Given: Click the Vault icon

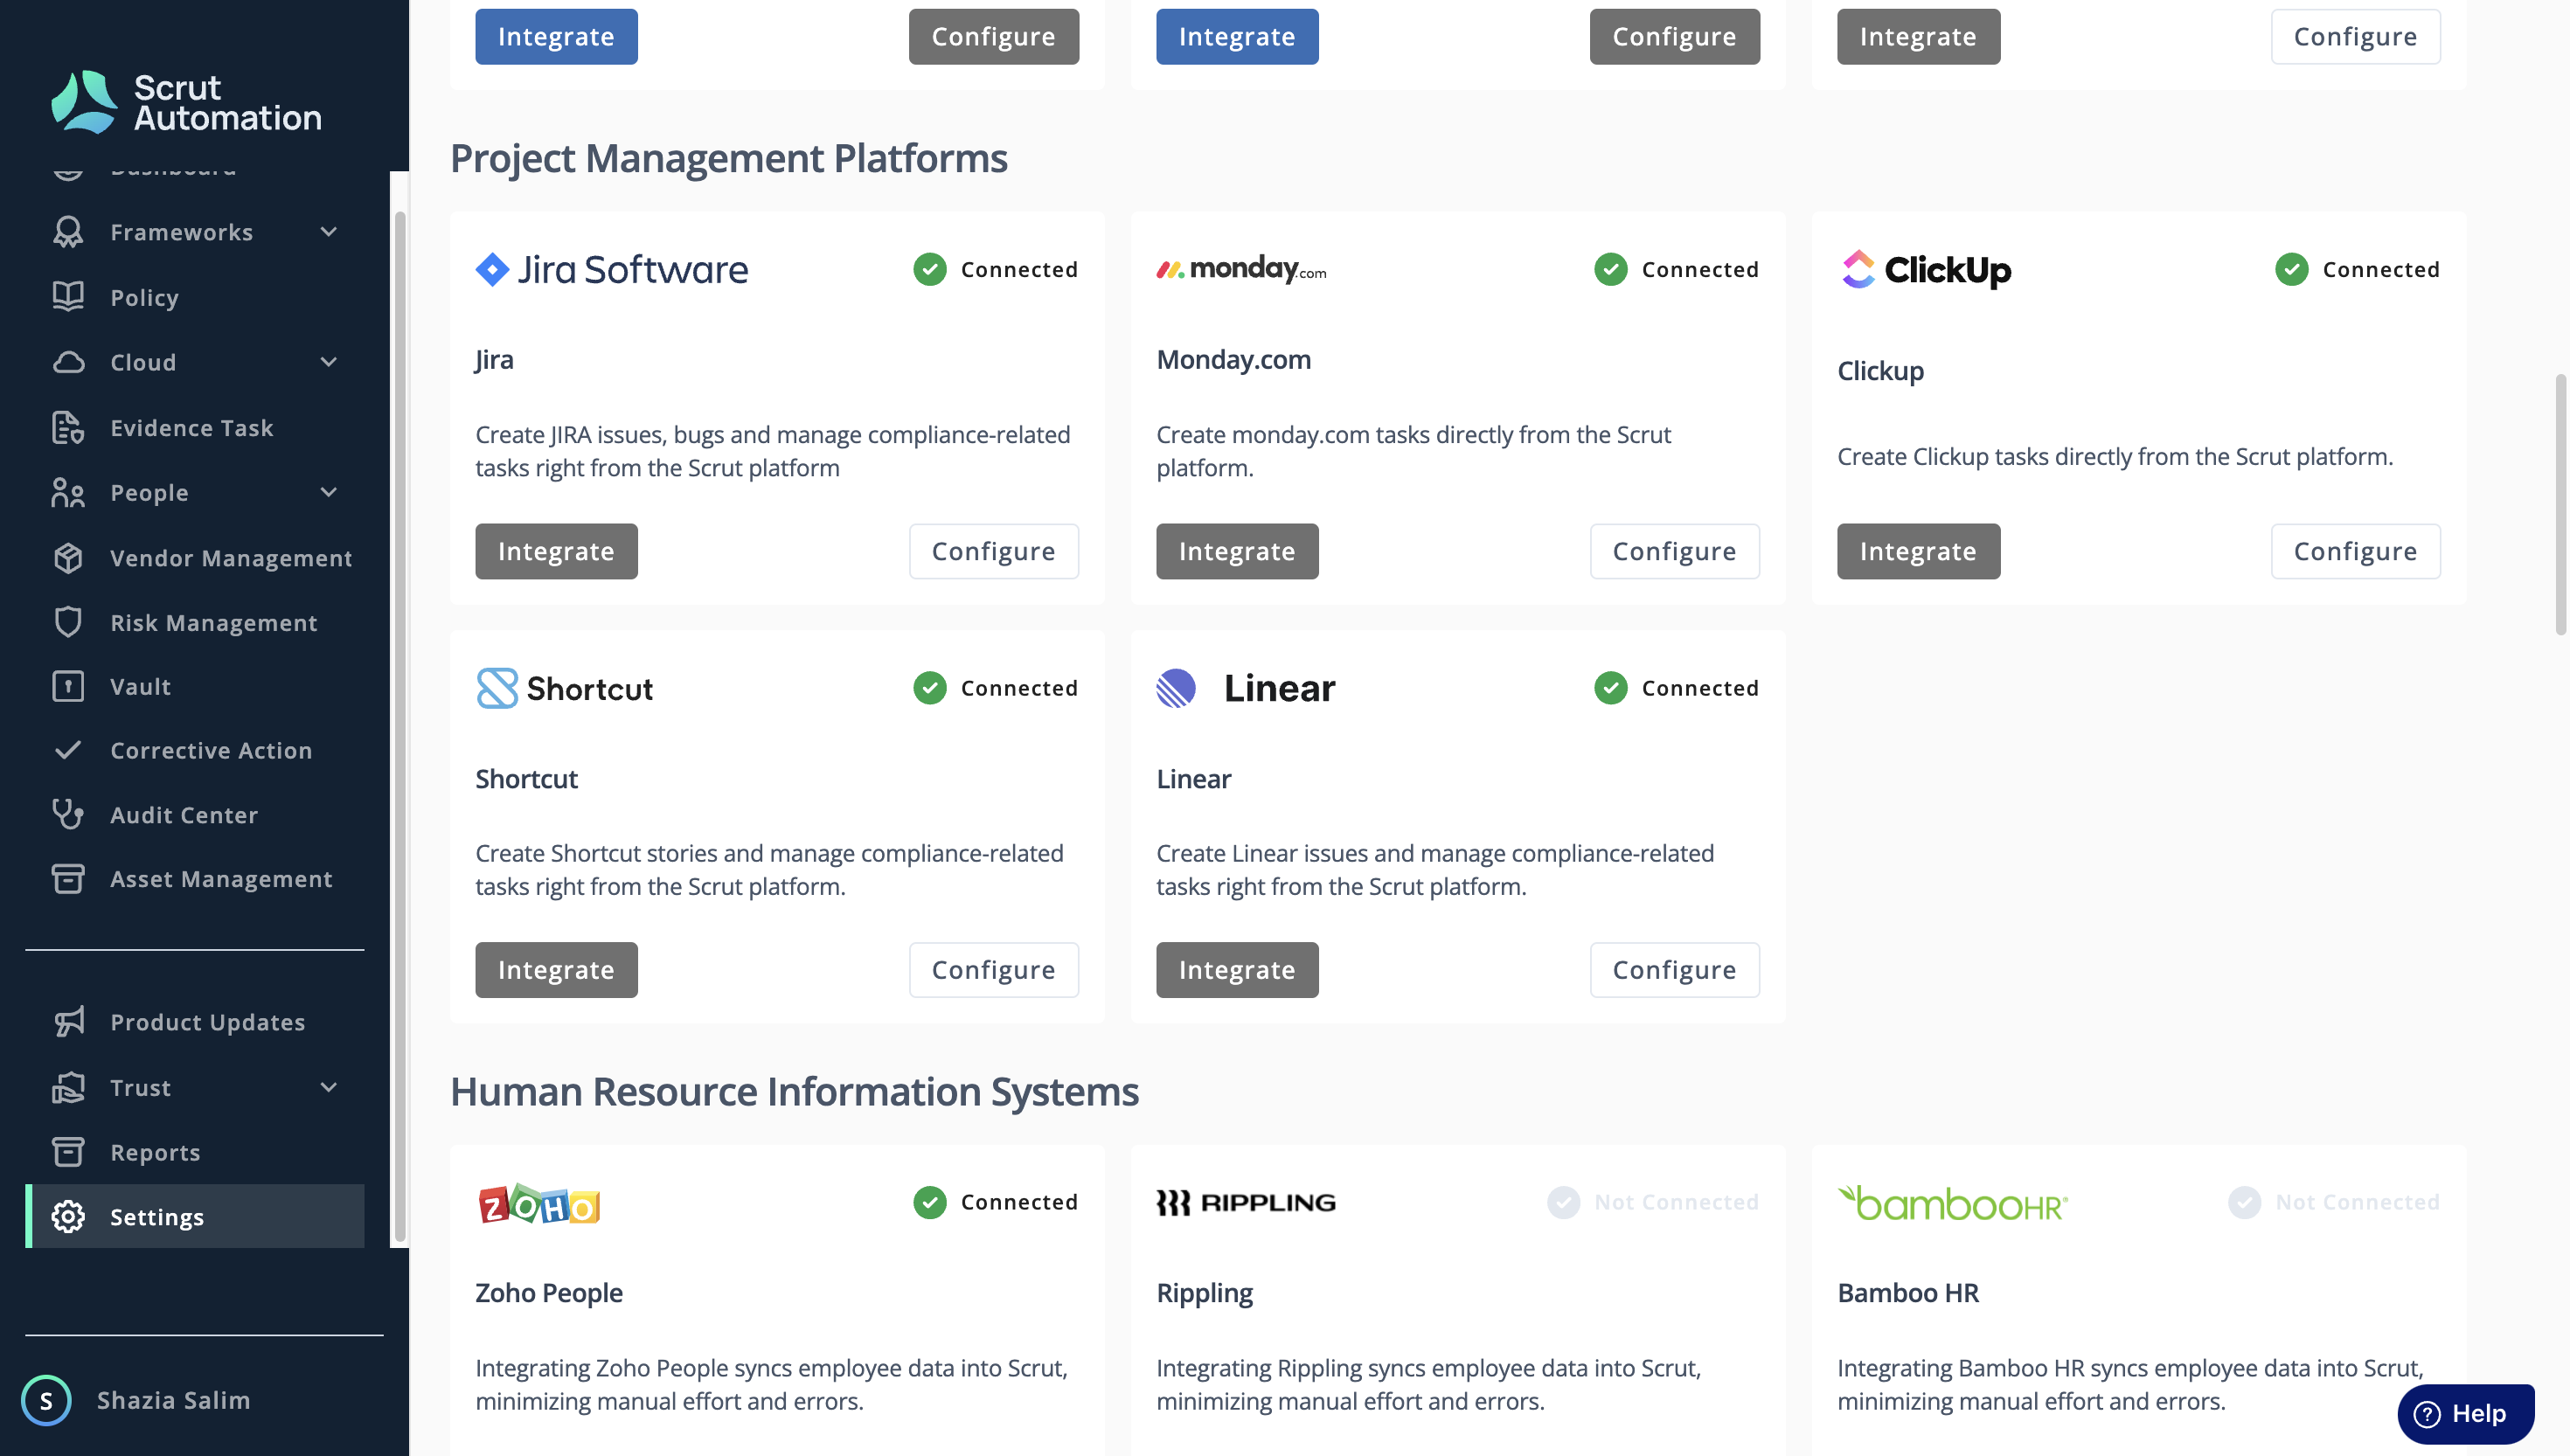Looking at the screenshot, I should (68, 686).
